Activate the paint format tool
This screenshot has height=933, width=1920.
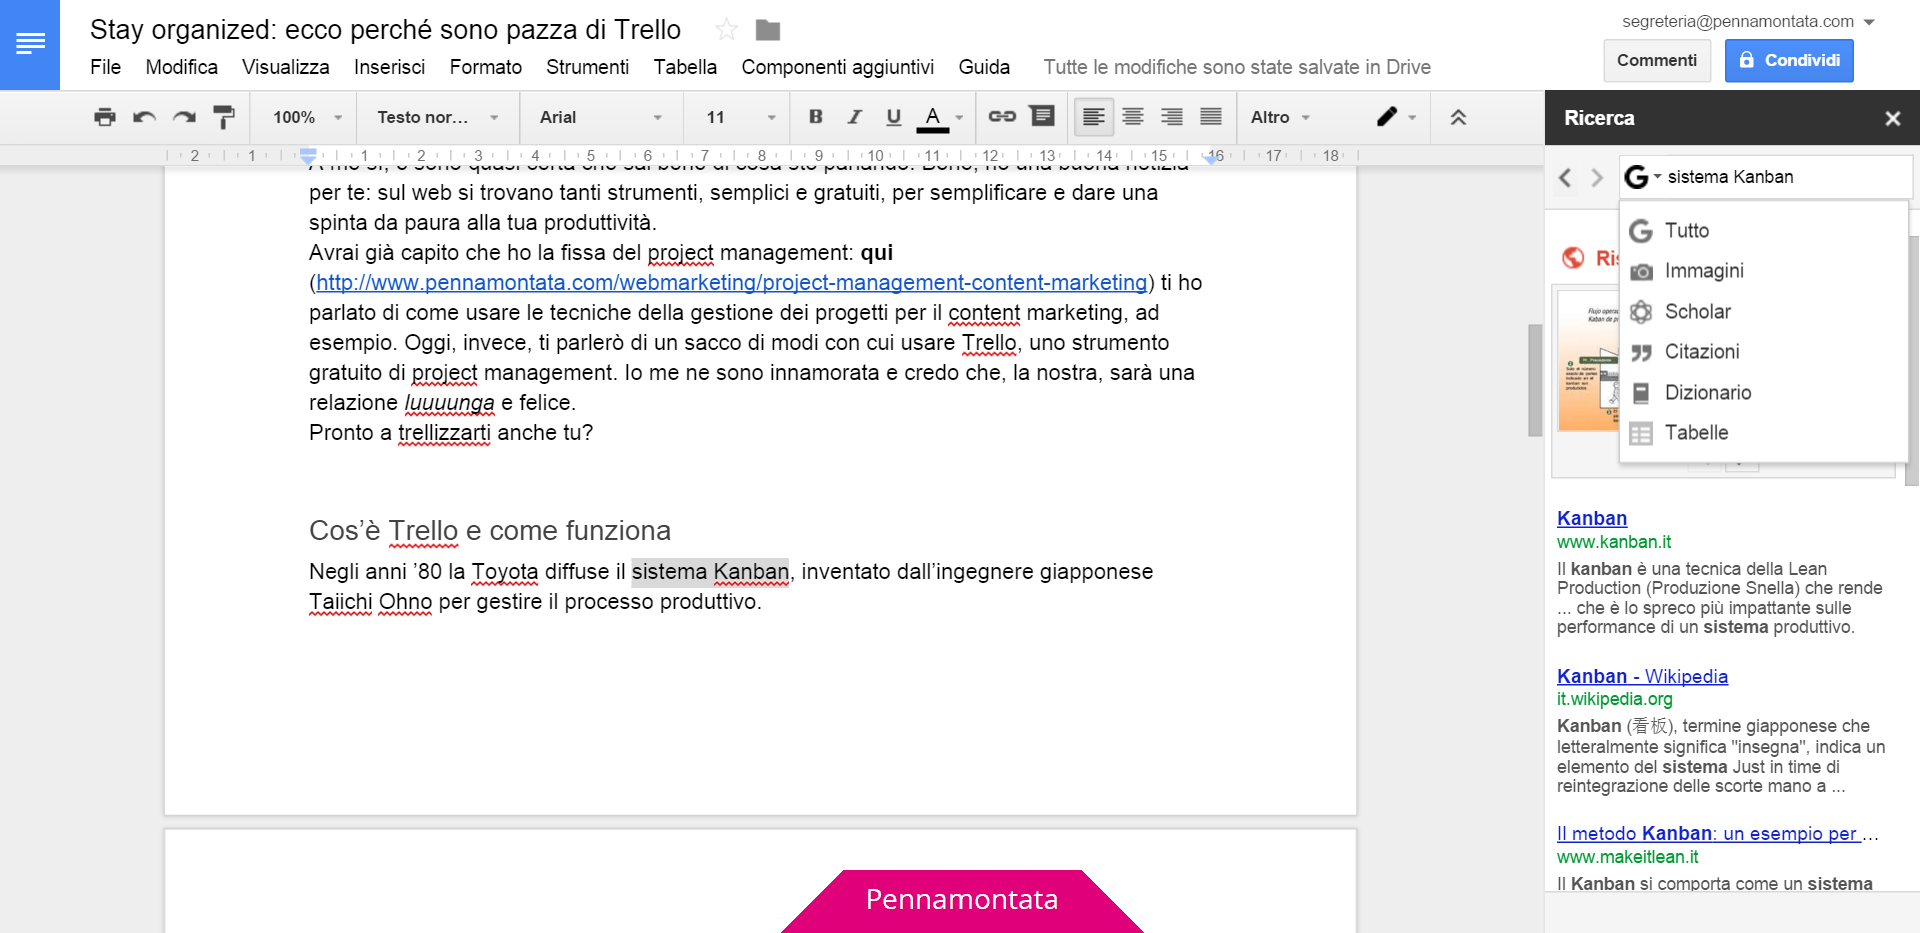coord(224,117)
